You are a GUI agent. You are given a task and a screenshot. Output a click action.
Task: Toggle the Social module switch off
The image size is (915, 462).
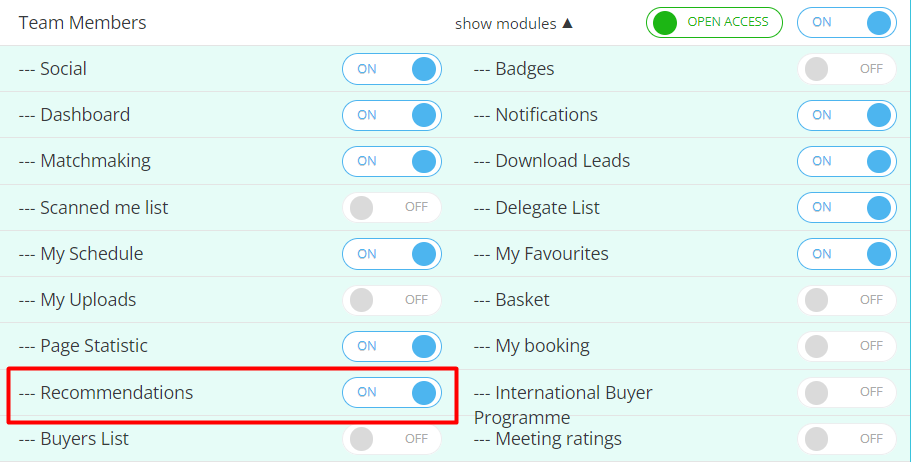[x=391, y=69]
